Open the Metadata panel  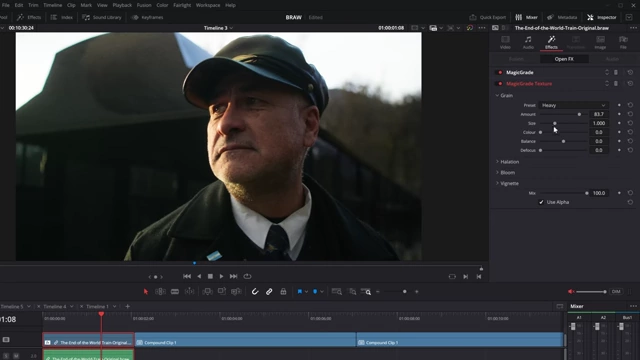pyautogui.click(x=562, y=17)
